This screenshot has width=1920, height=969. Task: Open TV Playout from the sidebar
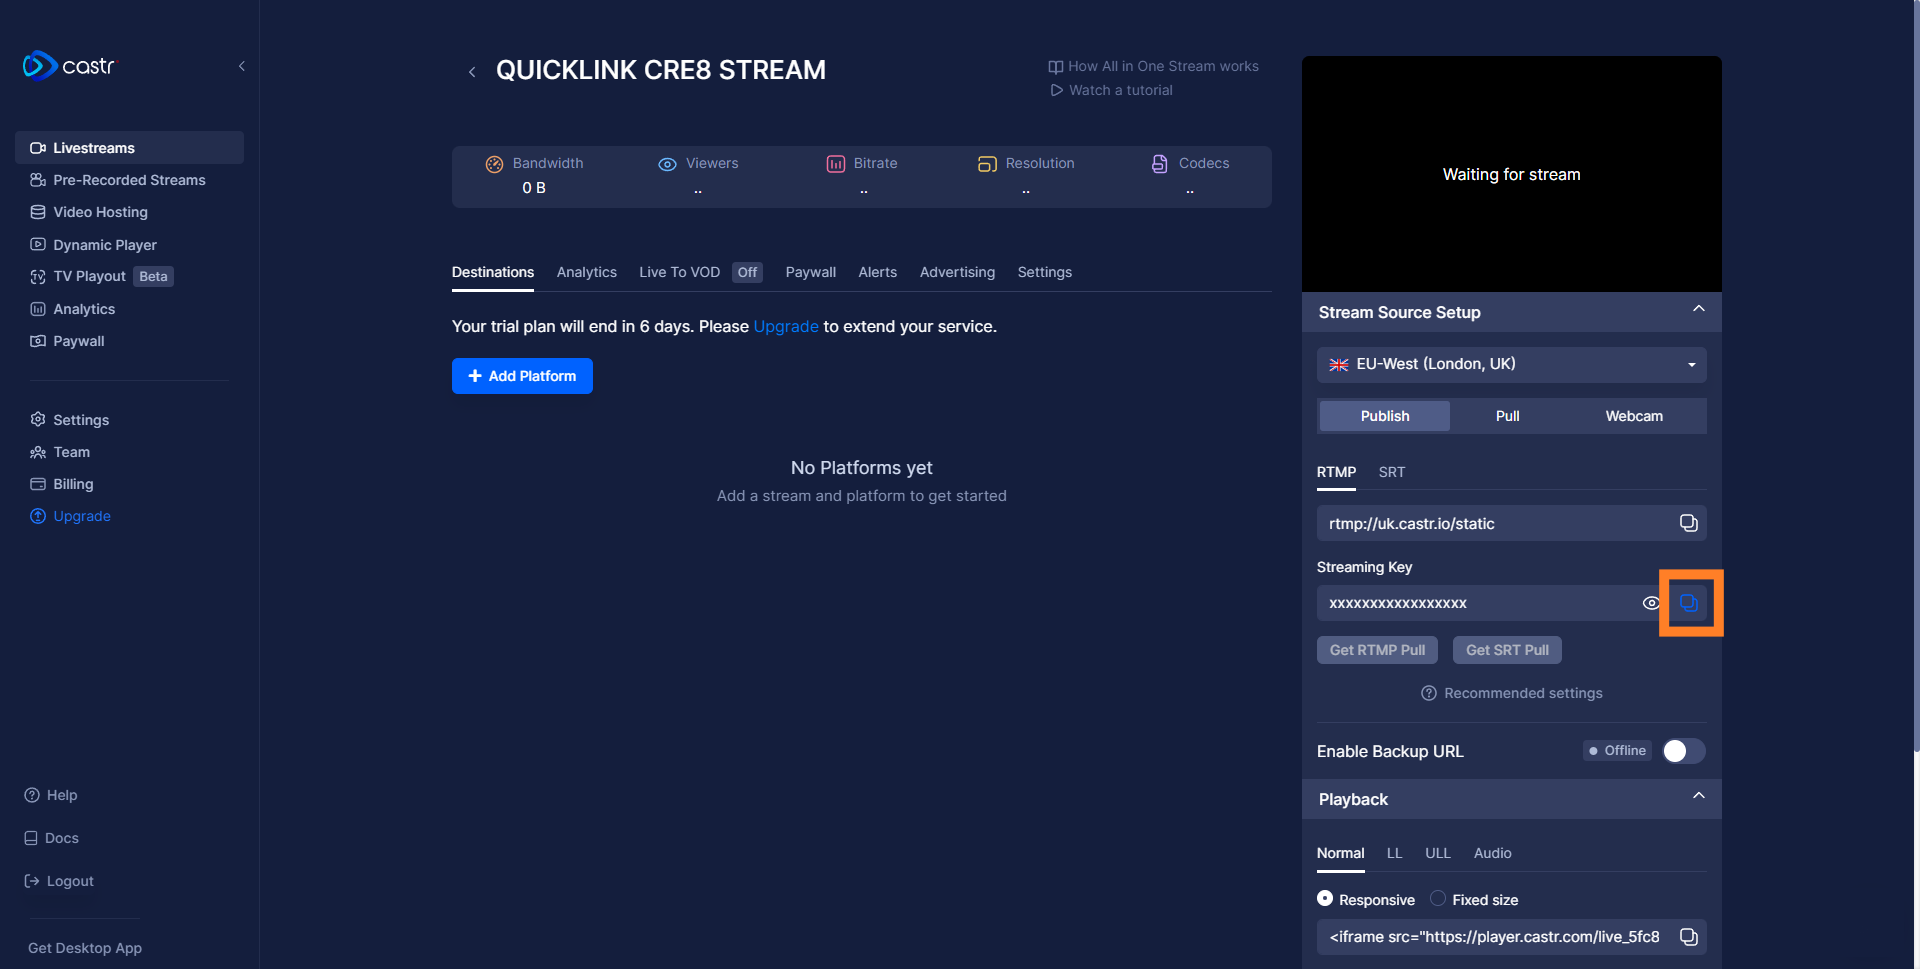coord(89,277)
